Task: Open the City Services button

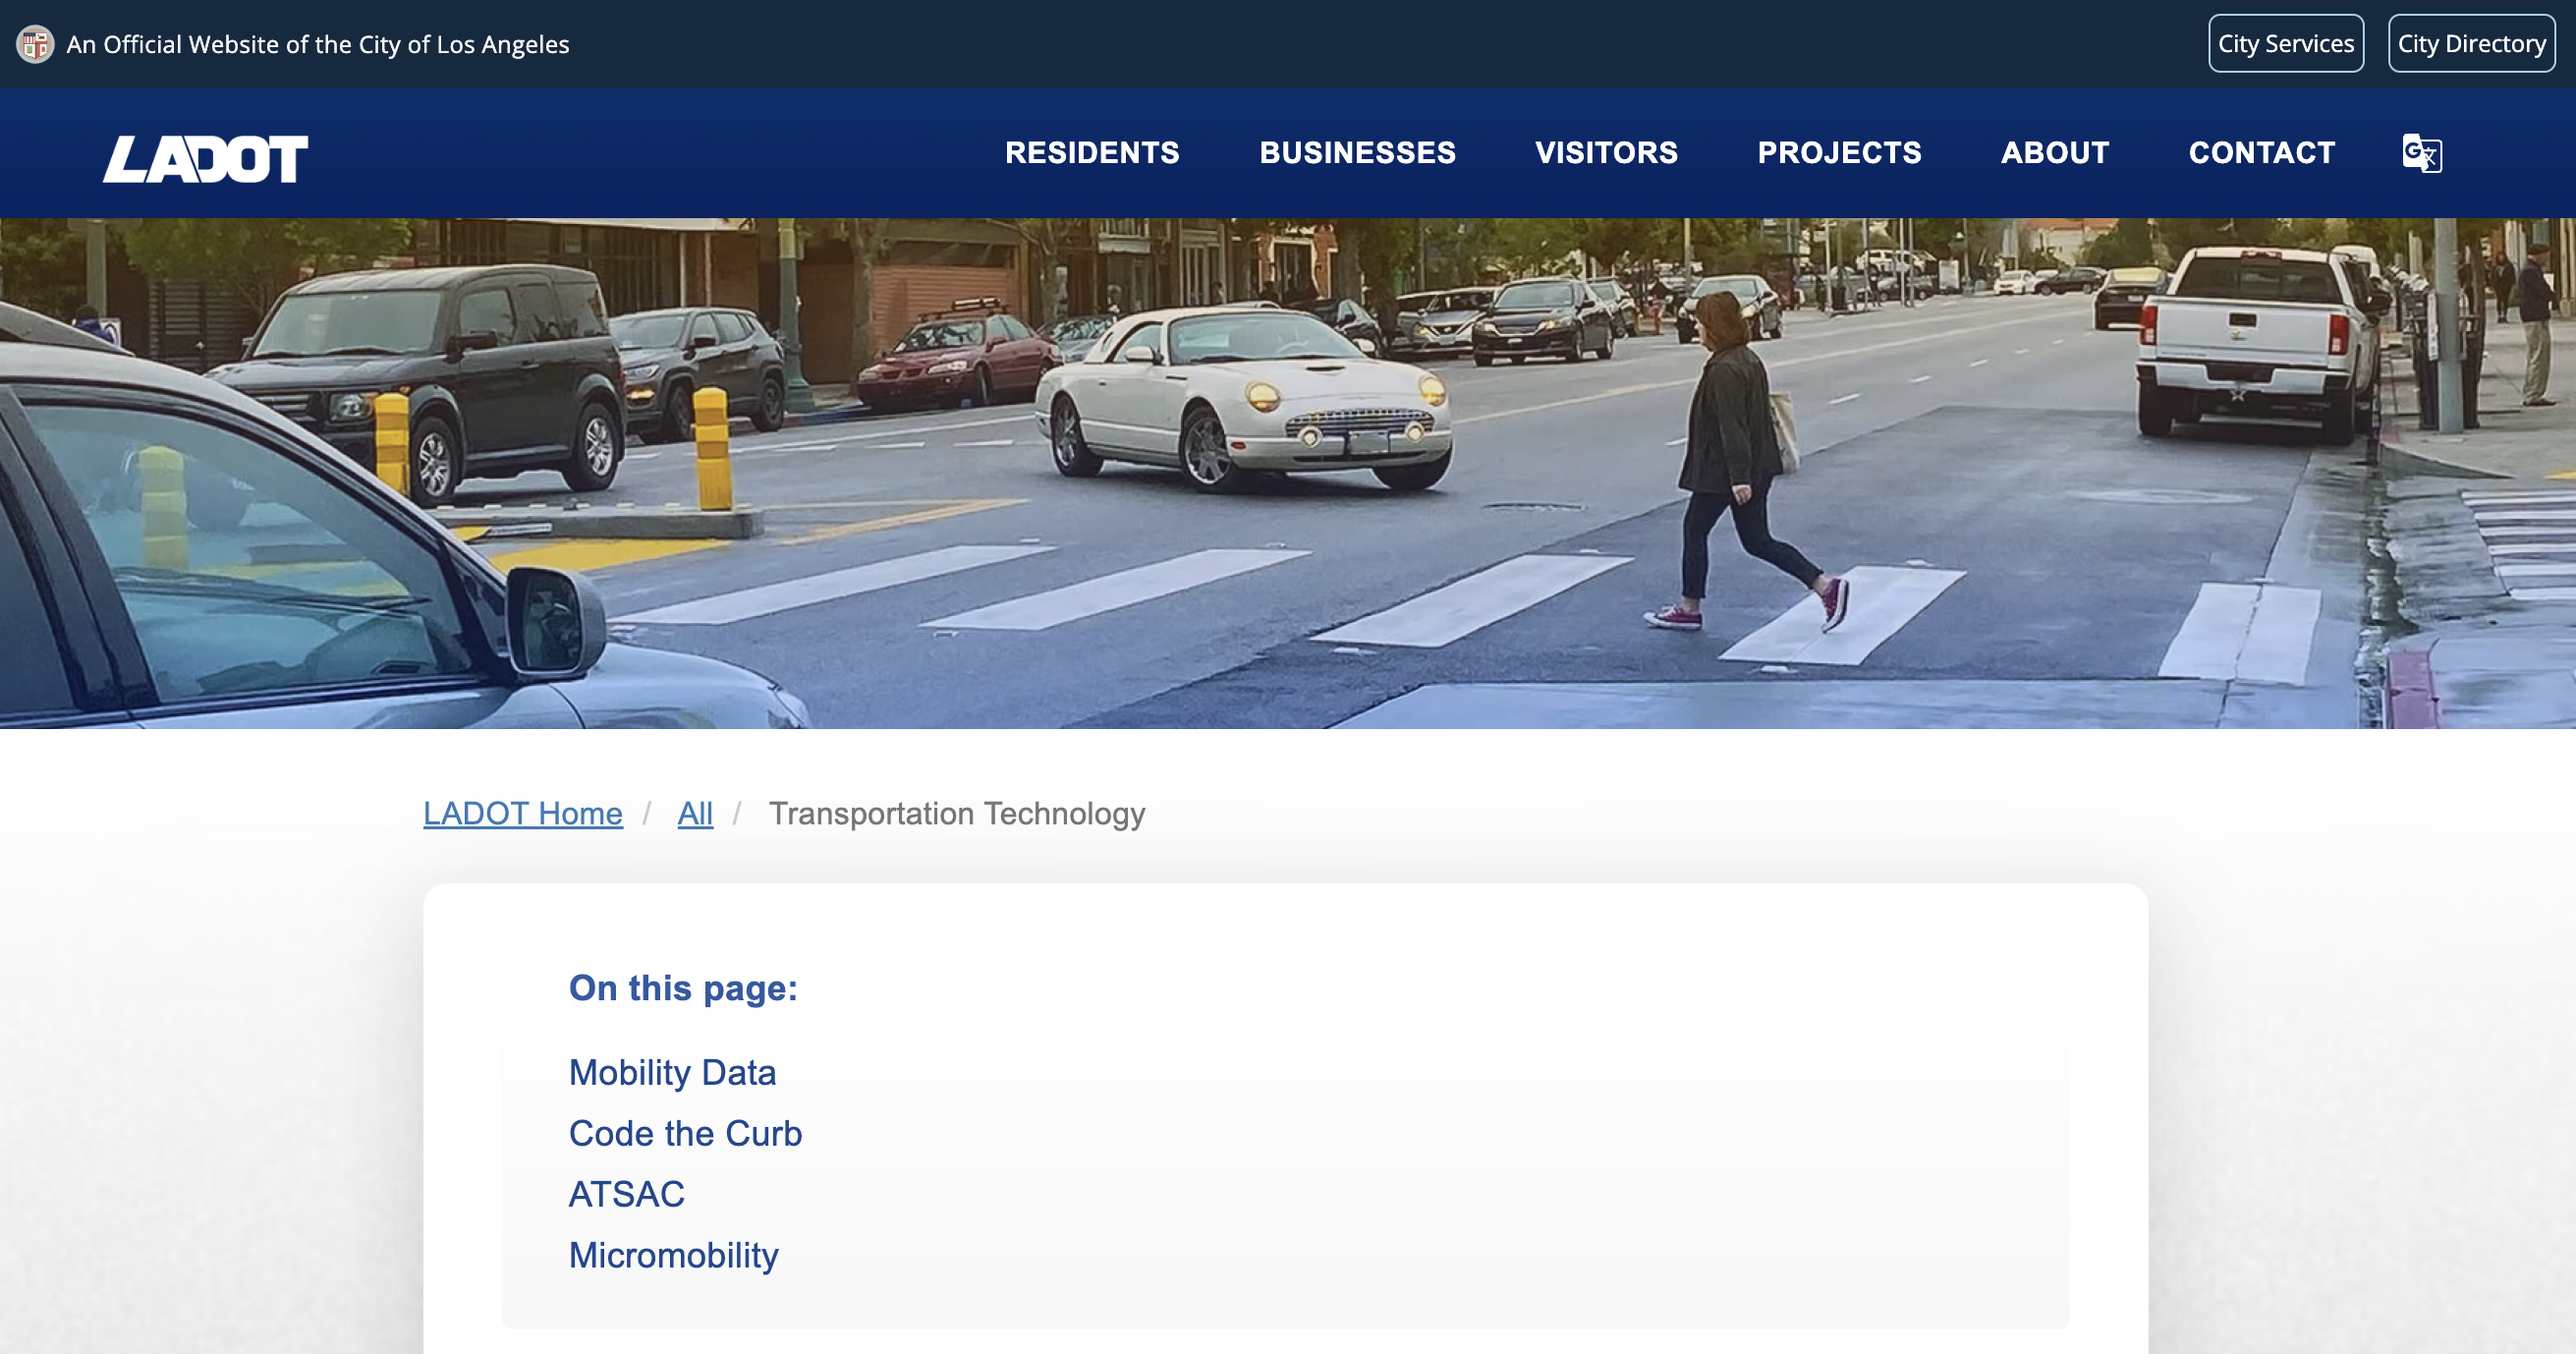Action: click(2285, 44)
